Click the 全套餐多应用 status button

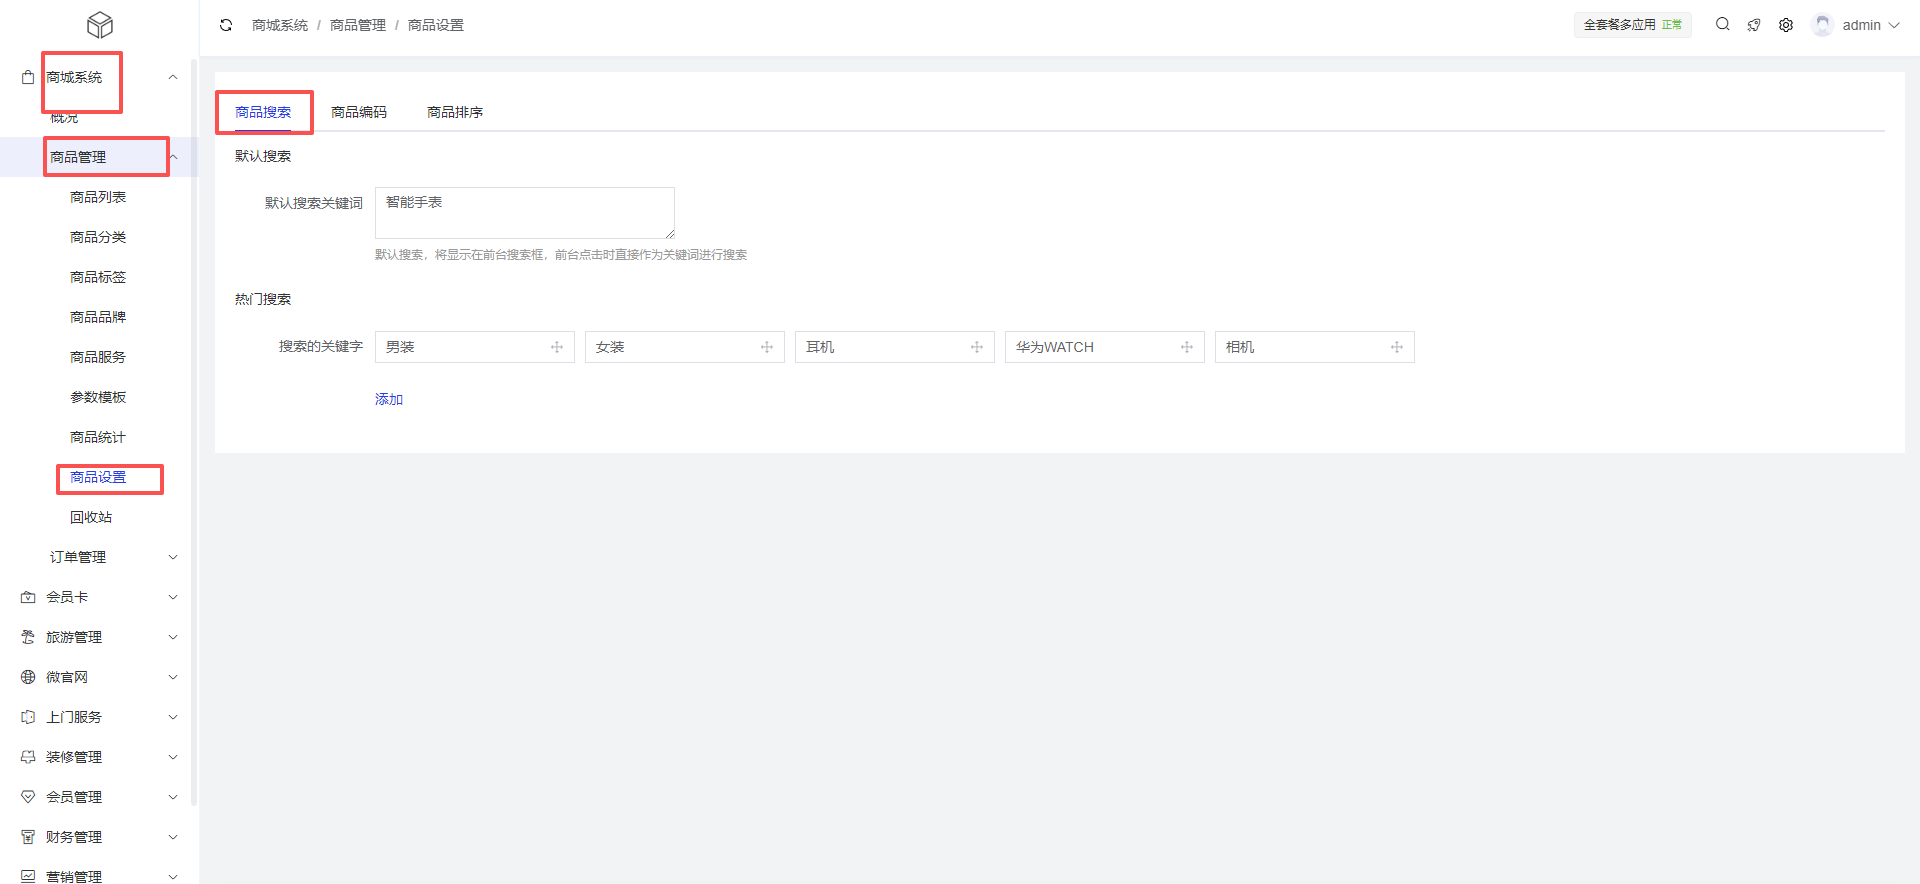click(1633, 25)
